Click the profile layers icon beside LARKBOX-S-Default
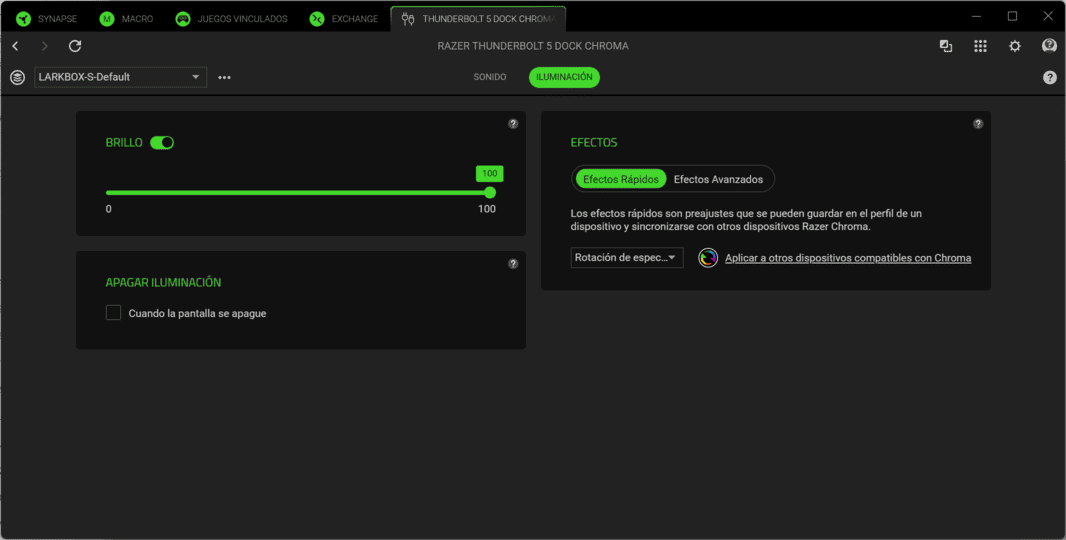Screen dimensions: 1066x540 pyautogui.click(x=17, y=77)
